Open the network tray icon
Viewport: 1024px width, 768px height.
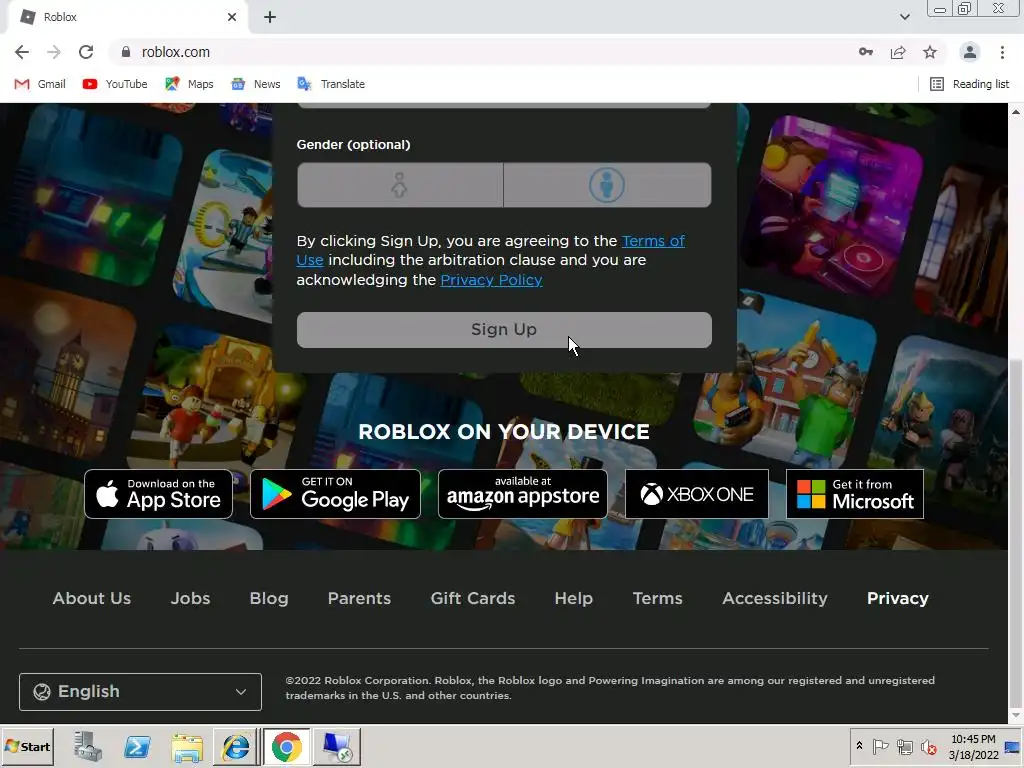point(904,746)
